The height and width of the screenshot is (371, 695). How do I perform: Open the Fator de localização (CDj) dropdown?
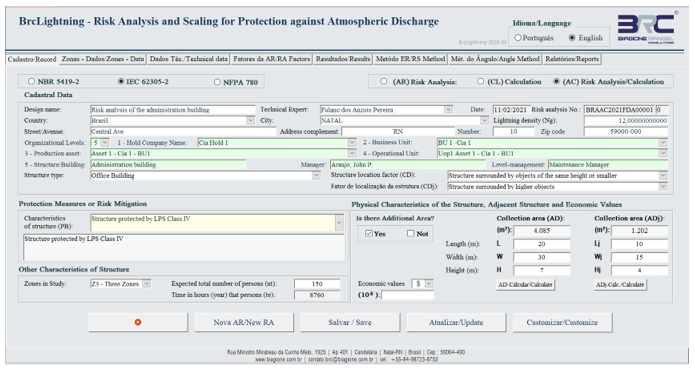click(663, 187)
